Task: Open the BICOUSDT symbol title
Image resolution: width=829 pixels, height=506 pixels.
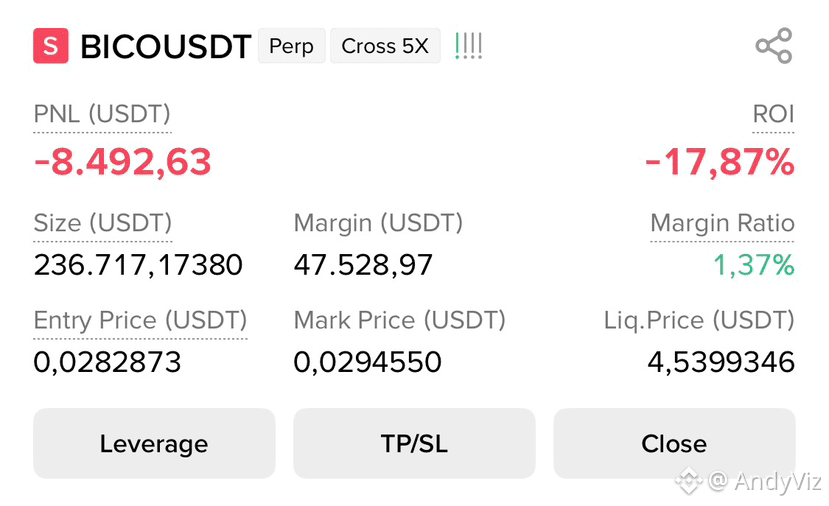Action: pyautogui.click(x=165, y=47)
